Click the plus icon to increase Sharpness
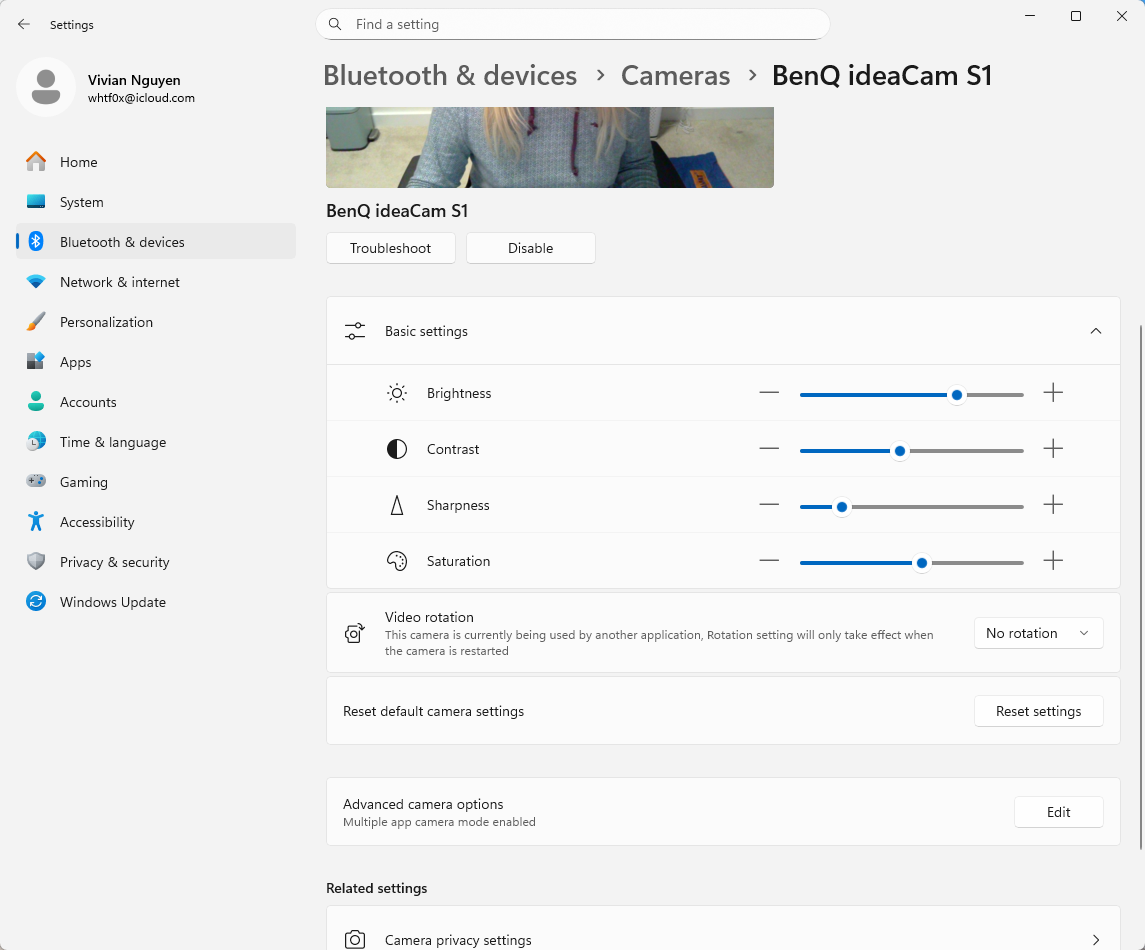The image size is (1145, 950). tap(1052, 505)
